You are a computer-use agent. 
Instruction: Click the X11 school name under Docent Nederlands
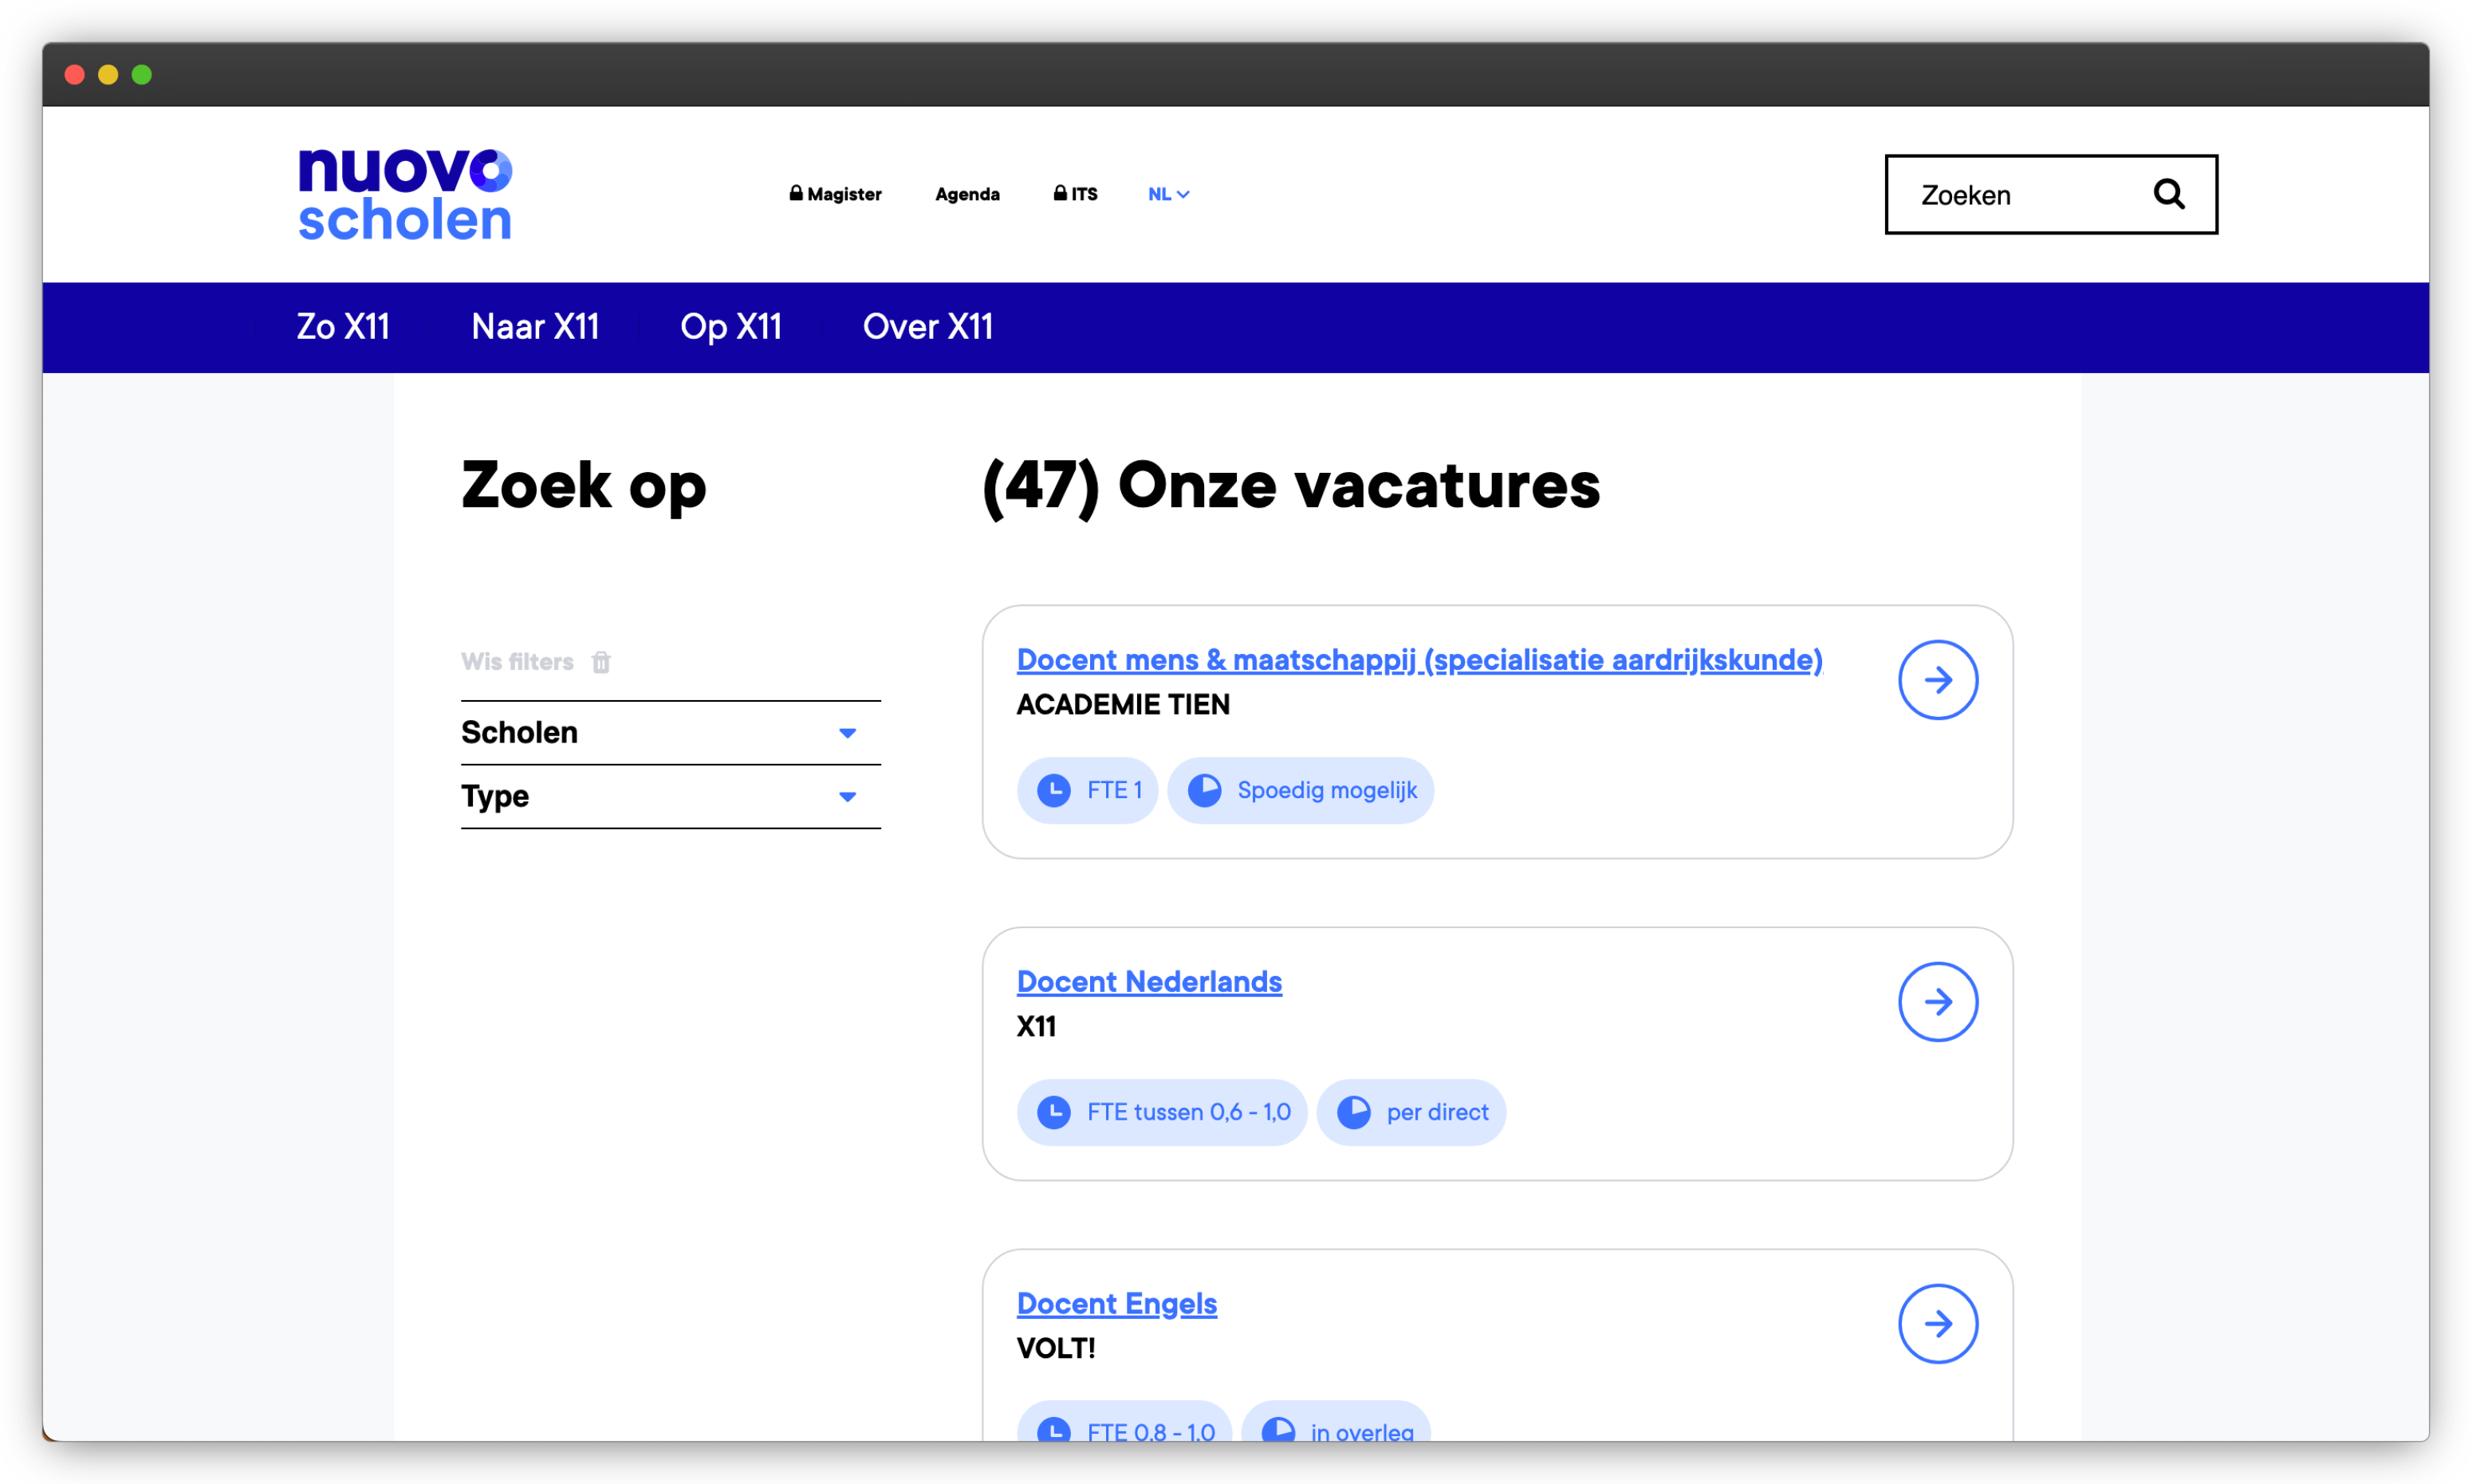(x=1036, y=1027)
